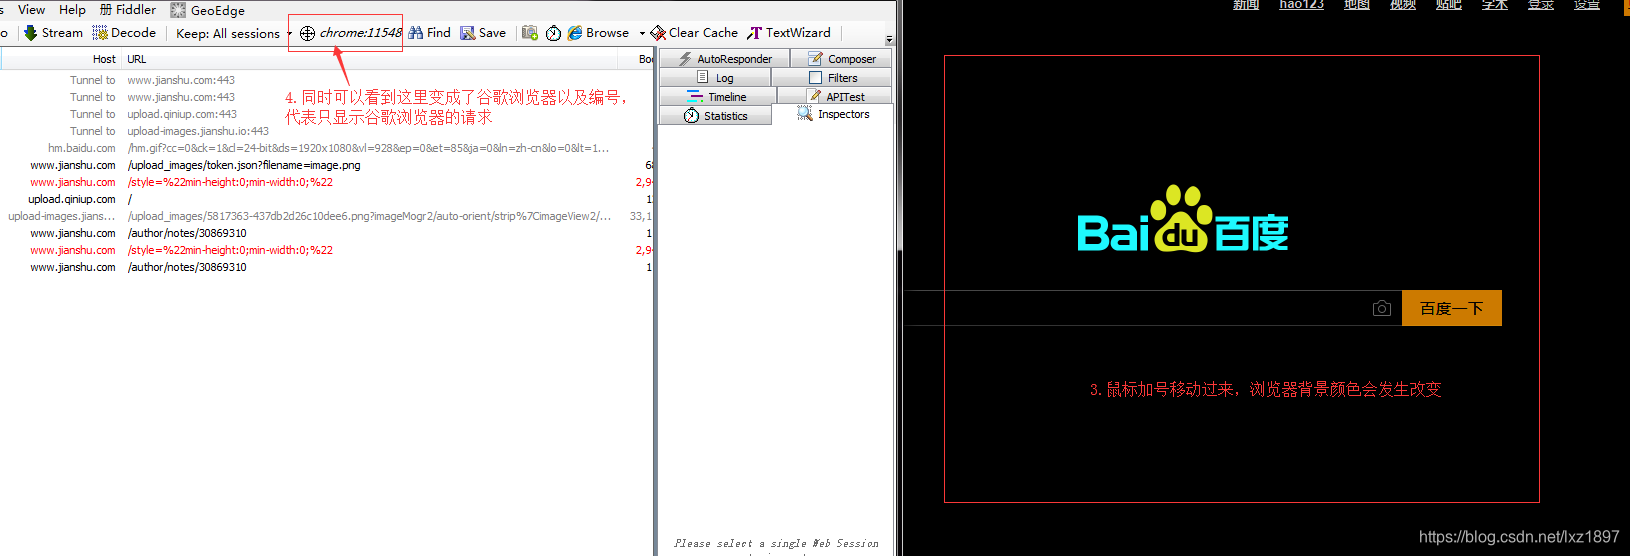The image size is (1630, 556).
Task: Open the hao123 link on Baidu
Action: pyautogui.click(x=1301, y=5)
